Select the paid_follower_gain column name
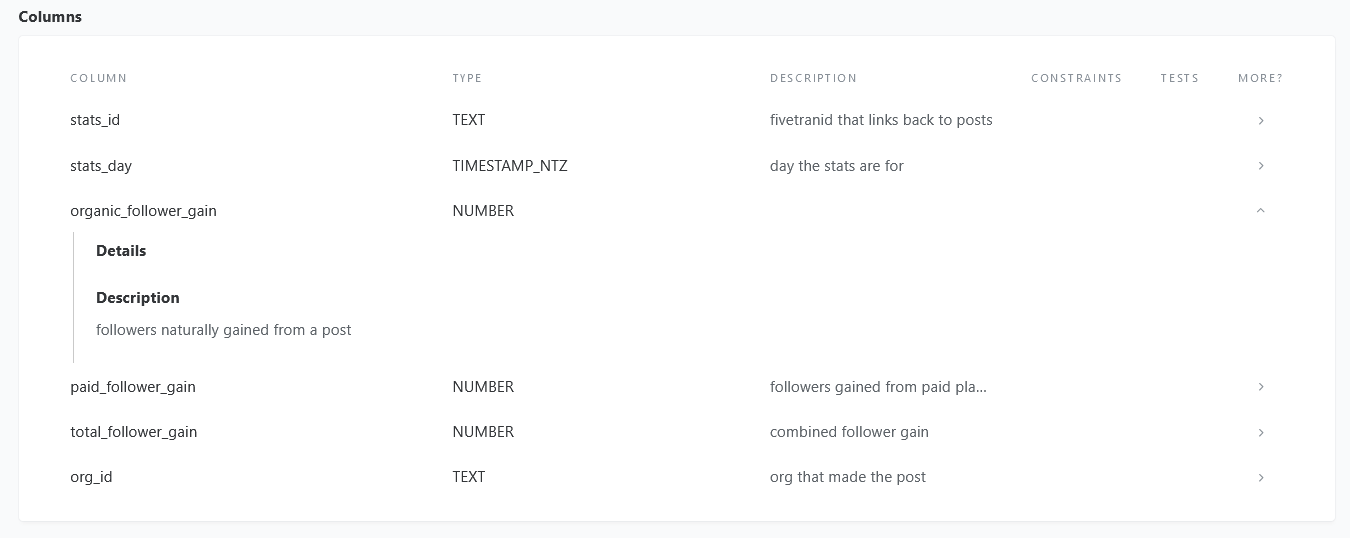The height and width of the screenshot is (538, 1350). coord(133,387)
